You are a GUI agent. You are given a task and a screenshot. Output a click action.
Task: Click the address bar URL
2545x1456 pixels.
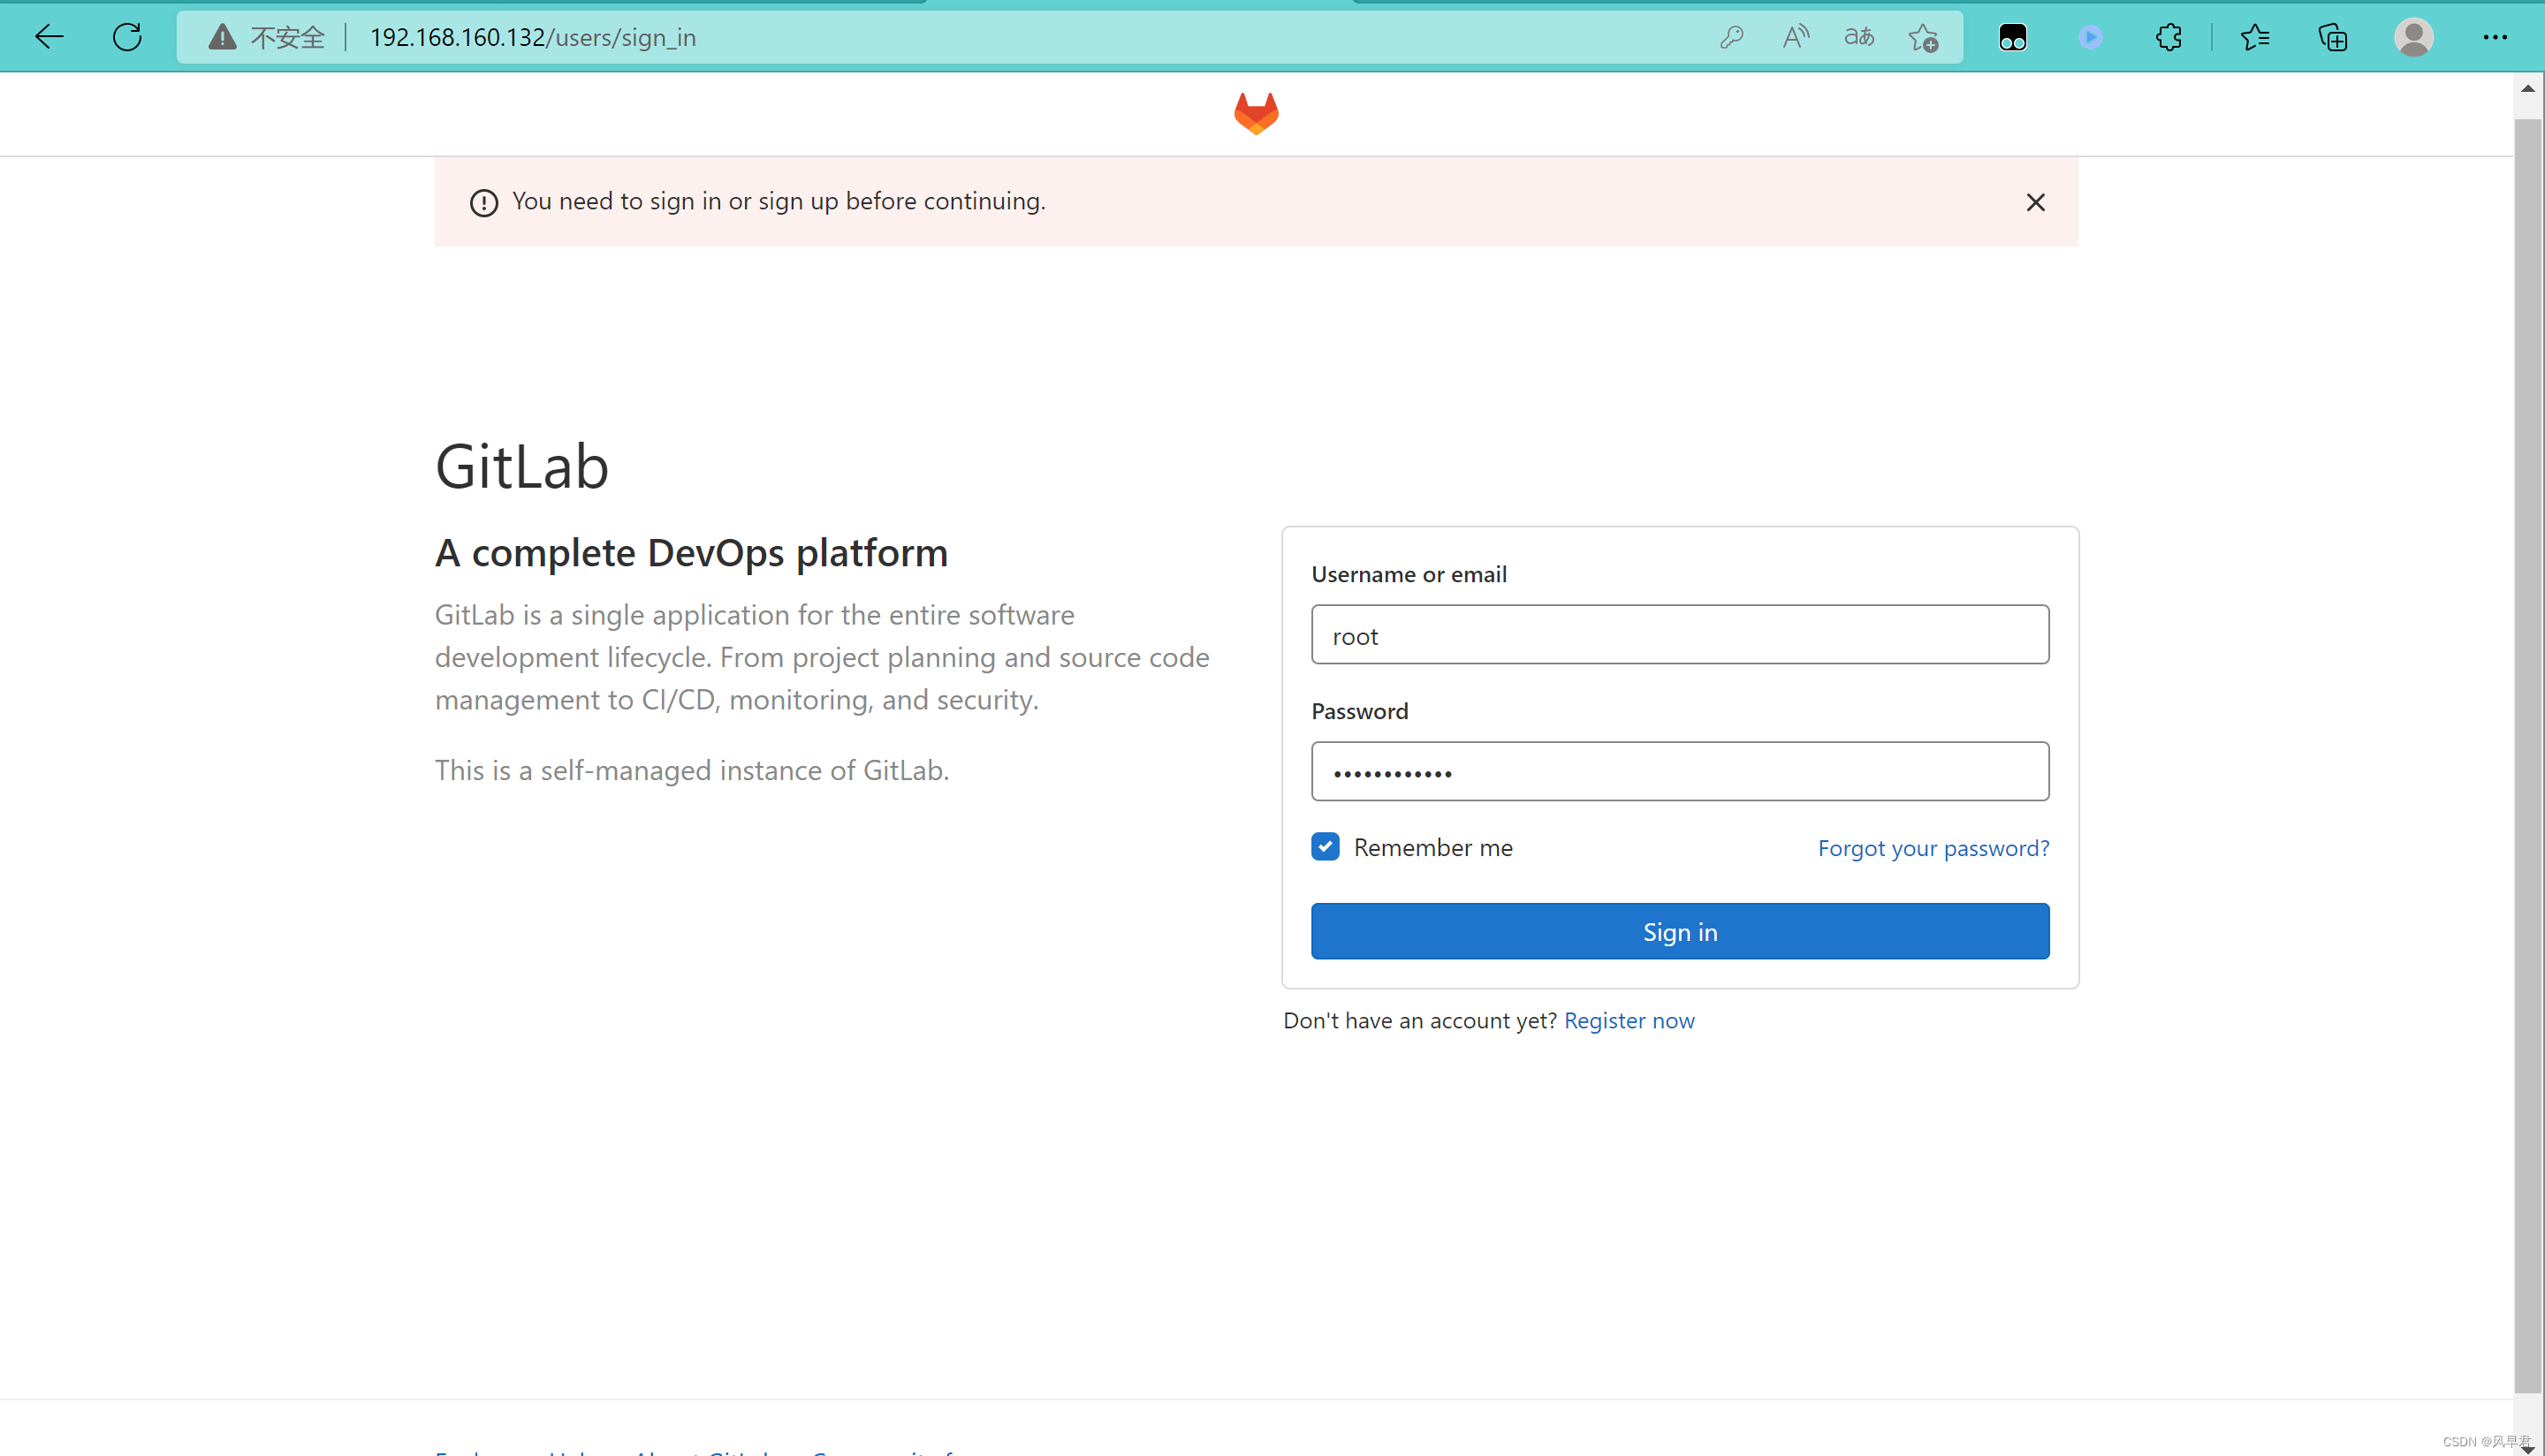point(533,37)
